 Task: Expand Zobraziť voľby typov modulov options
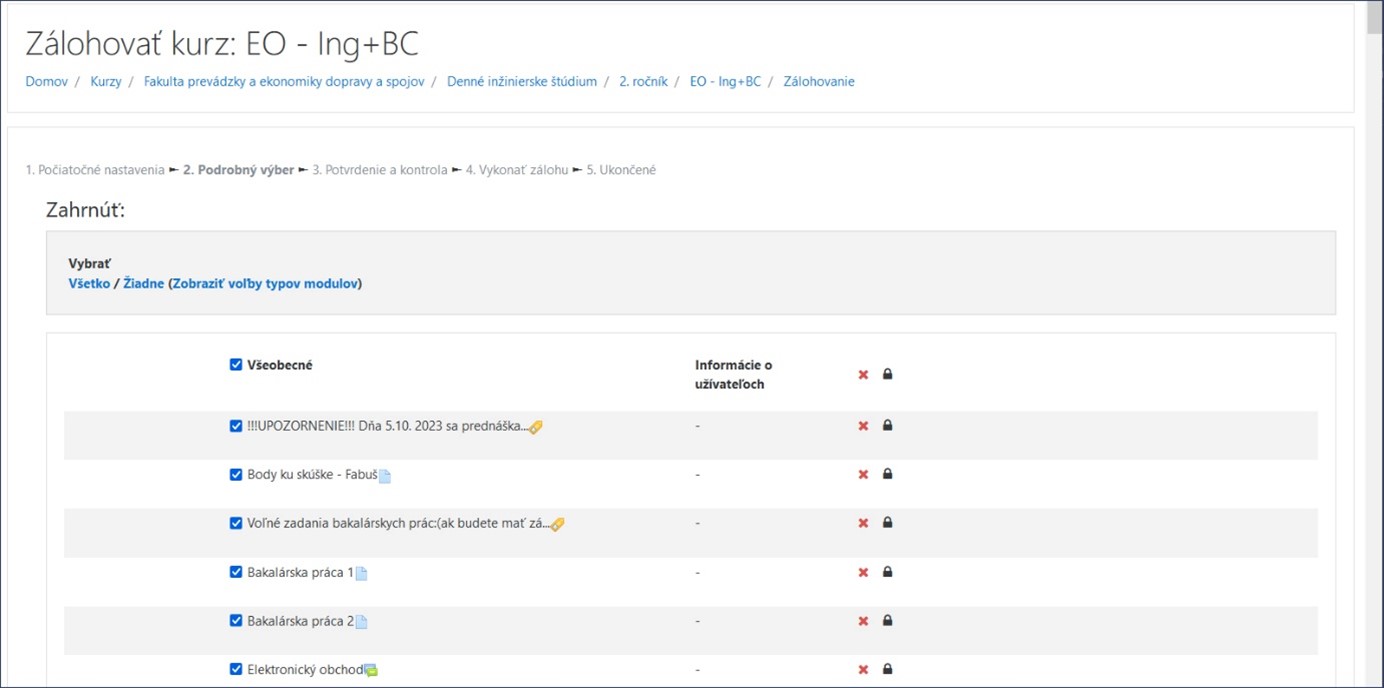[x=265, y=284]
